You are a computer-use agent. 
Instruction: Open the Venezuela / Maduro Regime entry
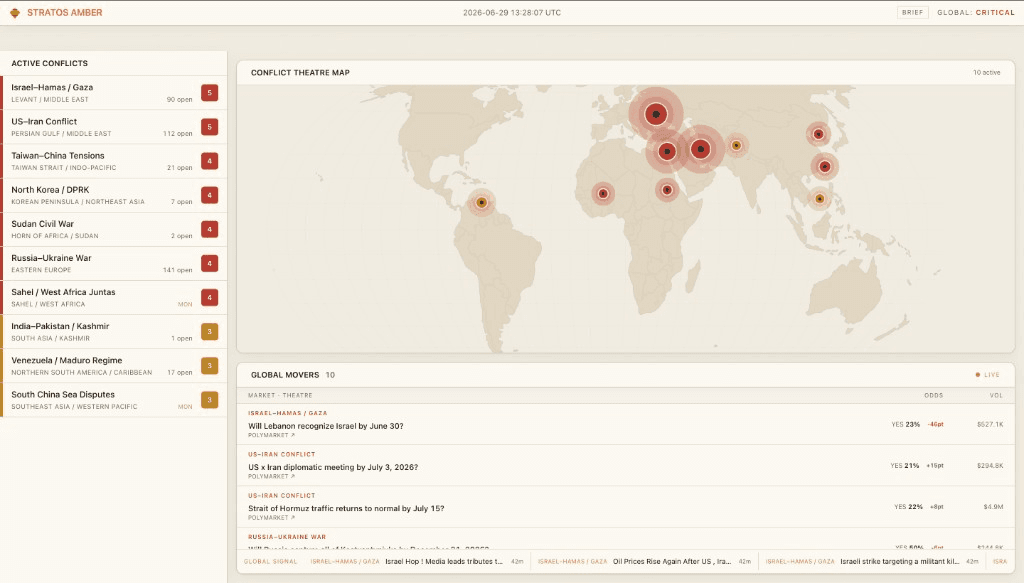114,366
